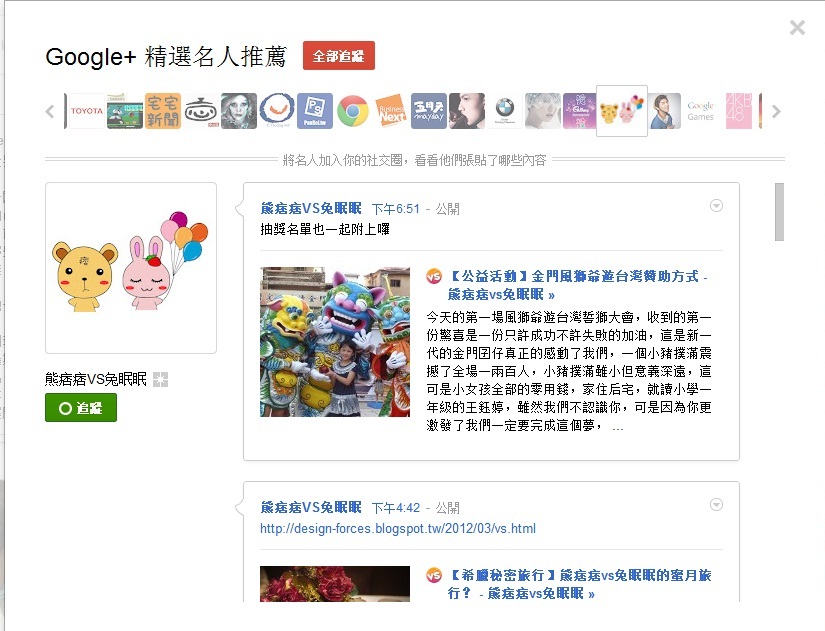The image size is (825, 631).
Task: Select the BMW profile icon
Action: (x=505, y=111)
